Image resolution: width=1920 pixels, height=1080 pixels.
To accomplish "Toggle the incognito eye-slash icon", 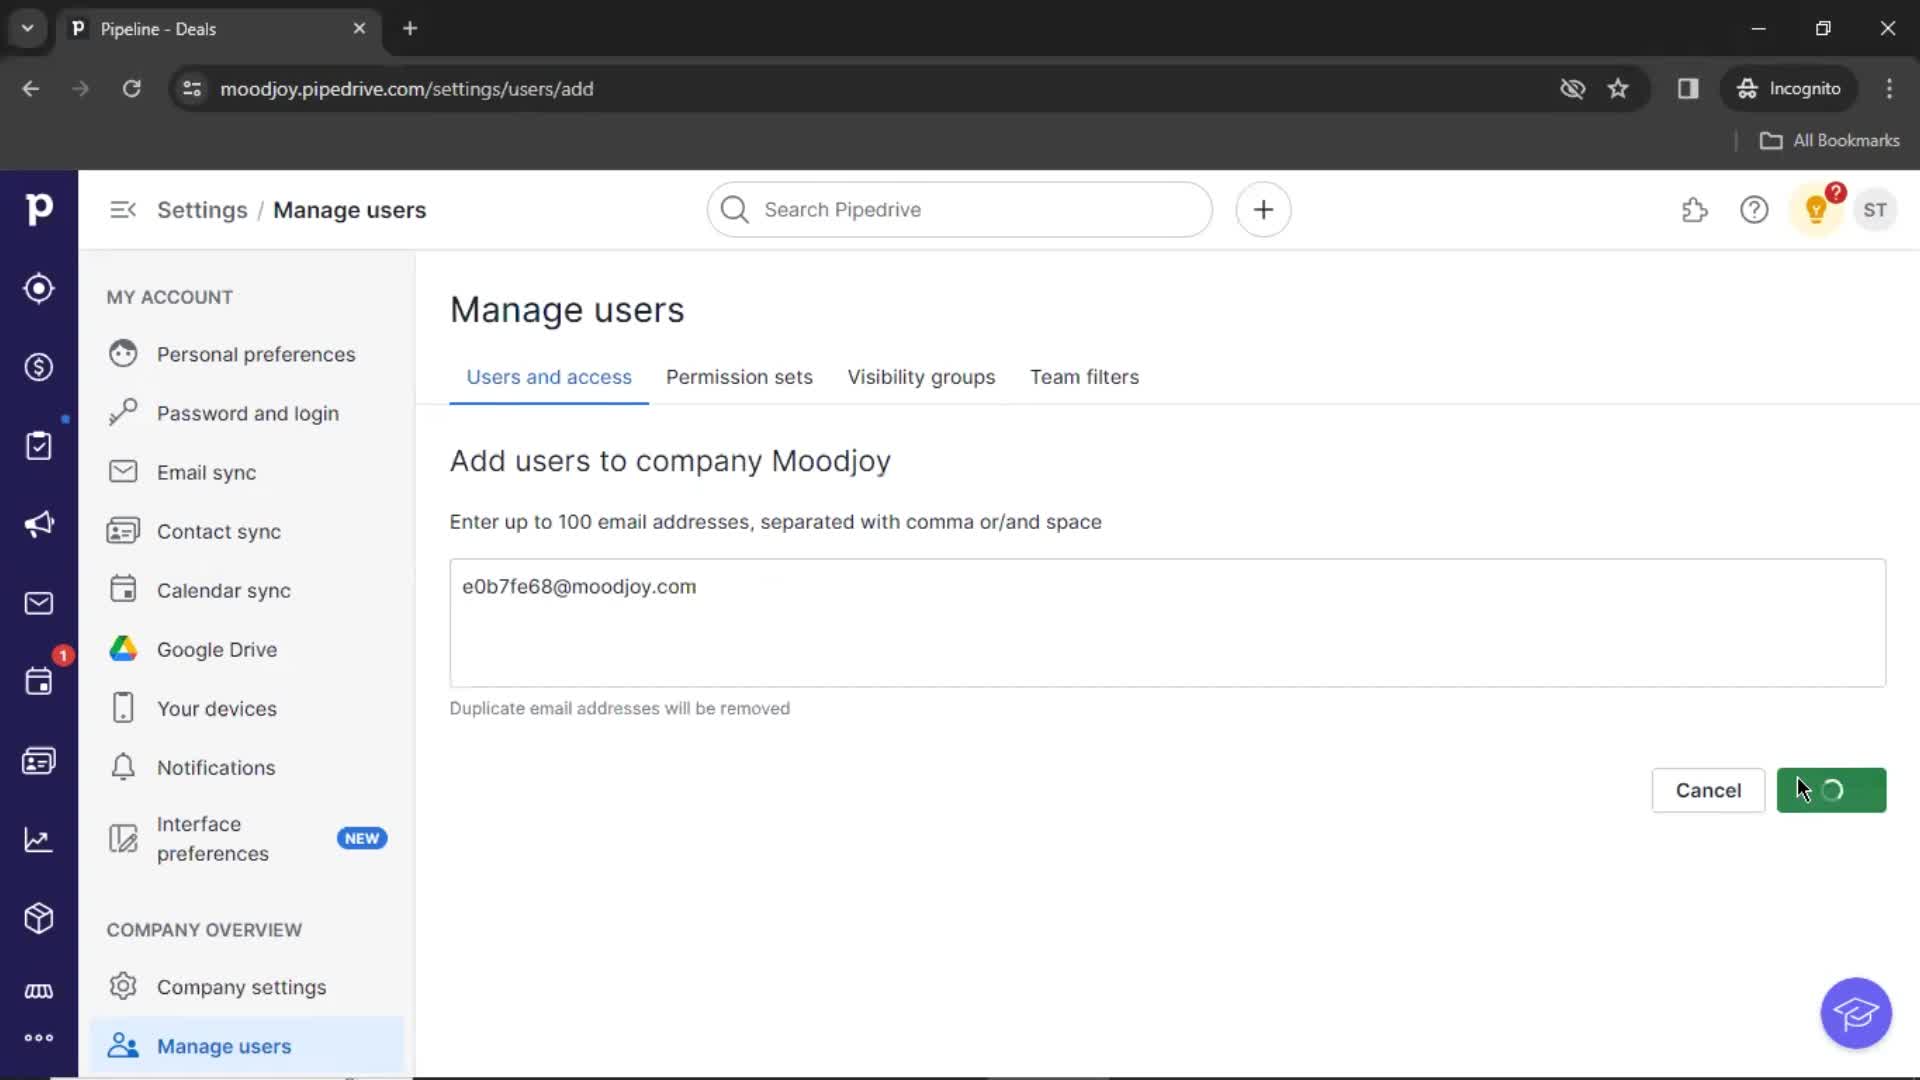I will click(x=1572, y=88).
